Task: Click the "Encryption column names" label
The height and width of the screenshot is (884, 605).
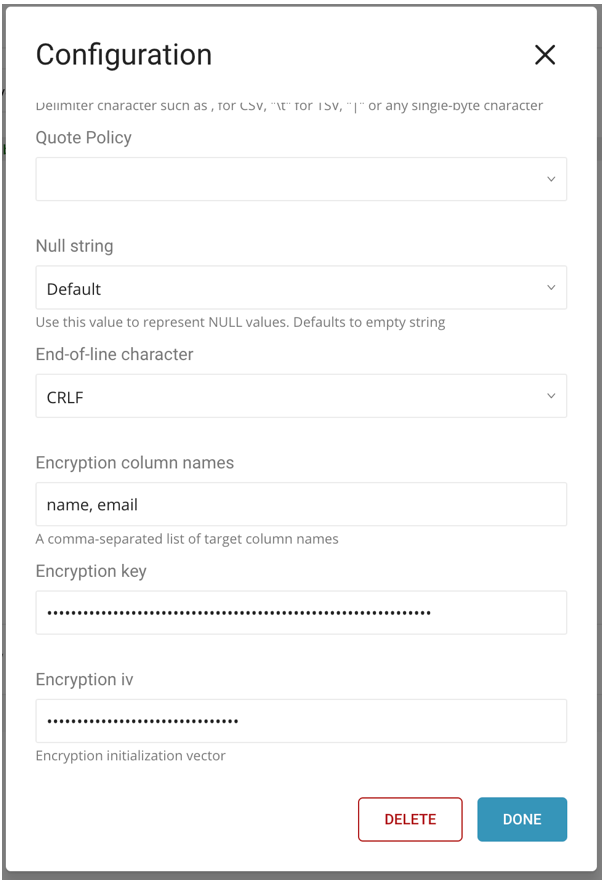Action: [135, 463]
